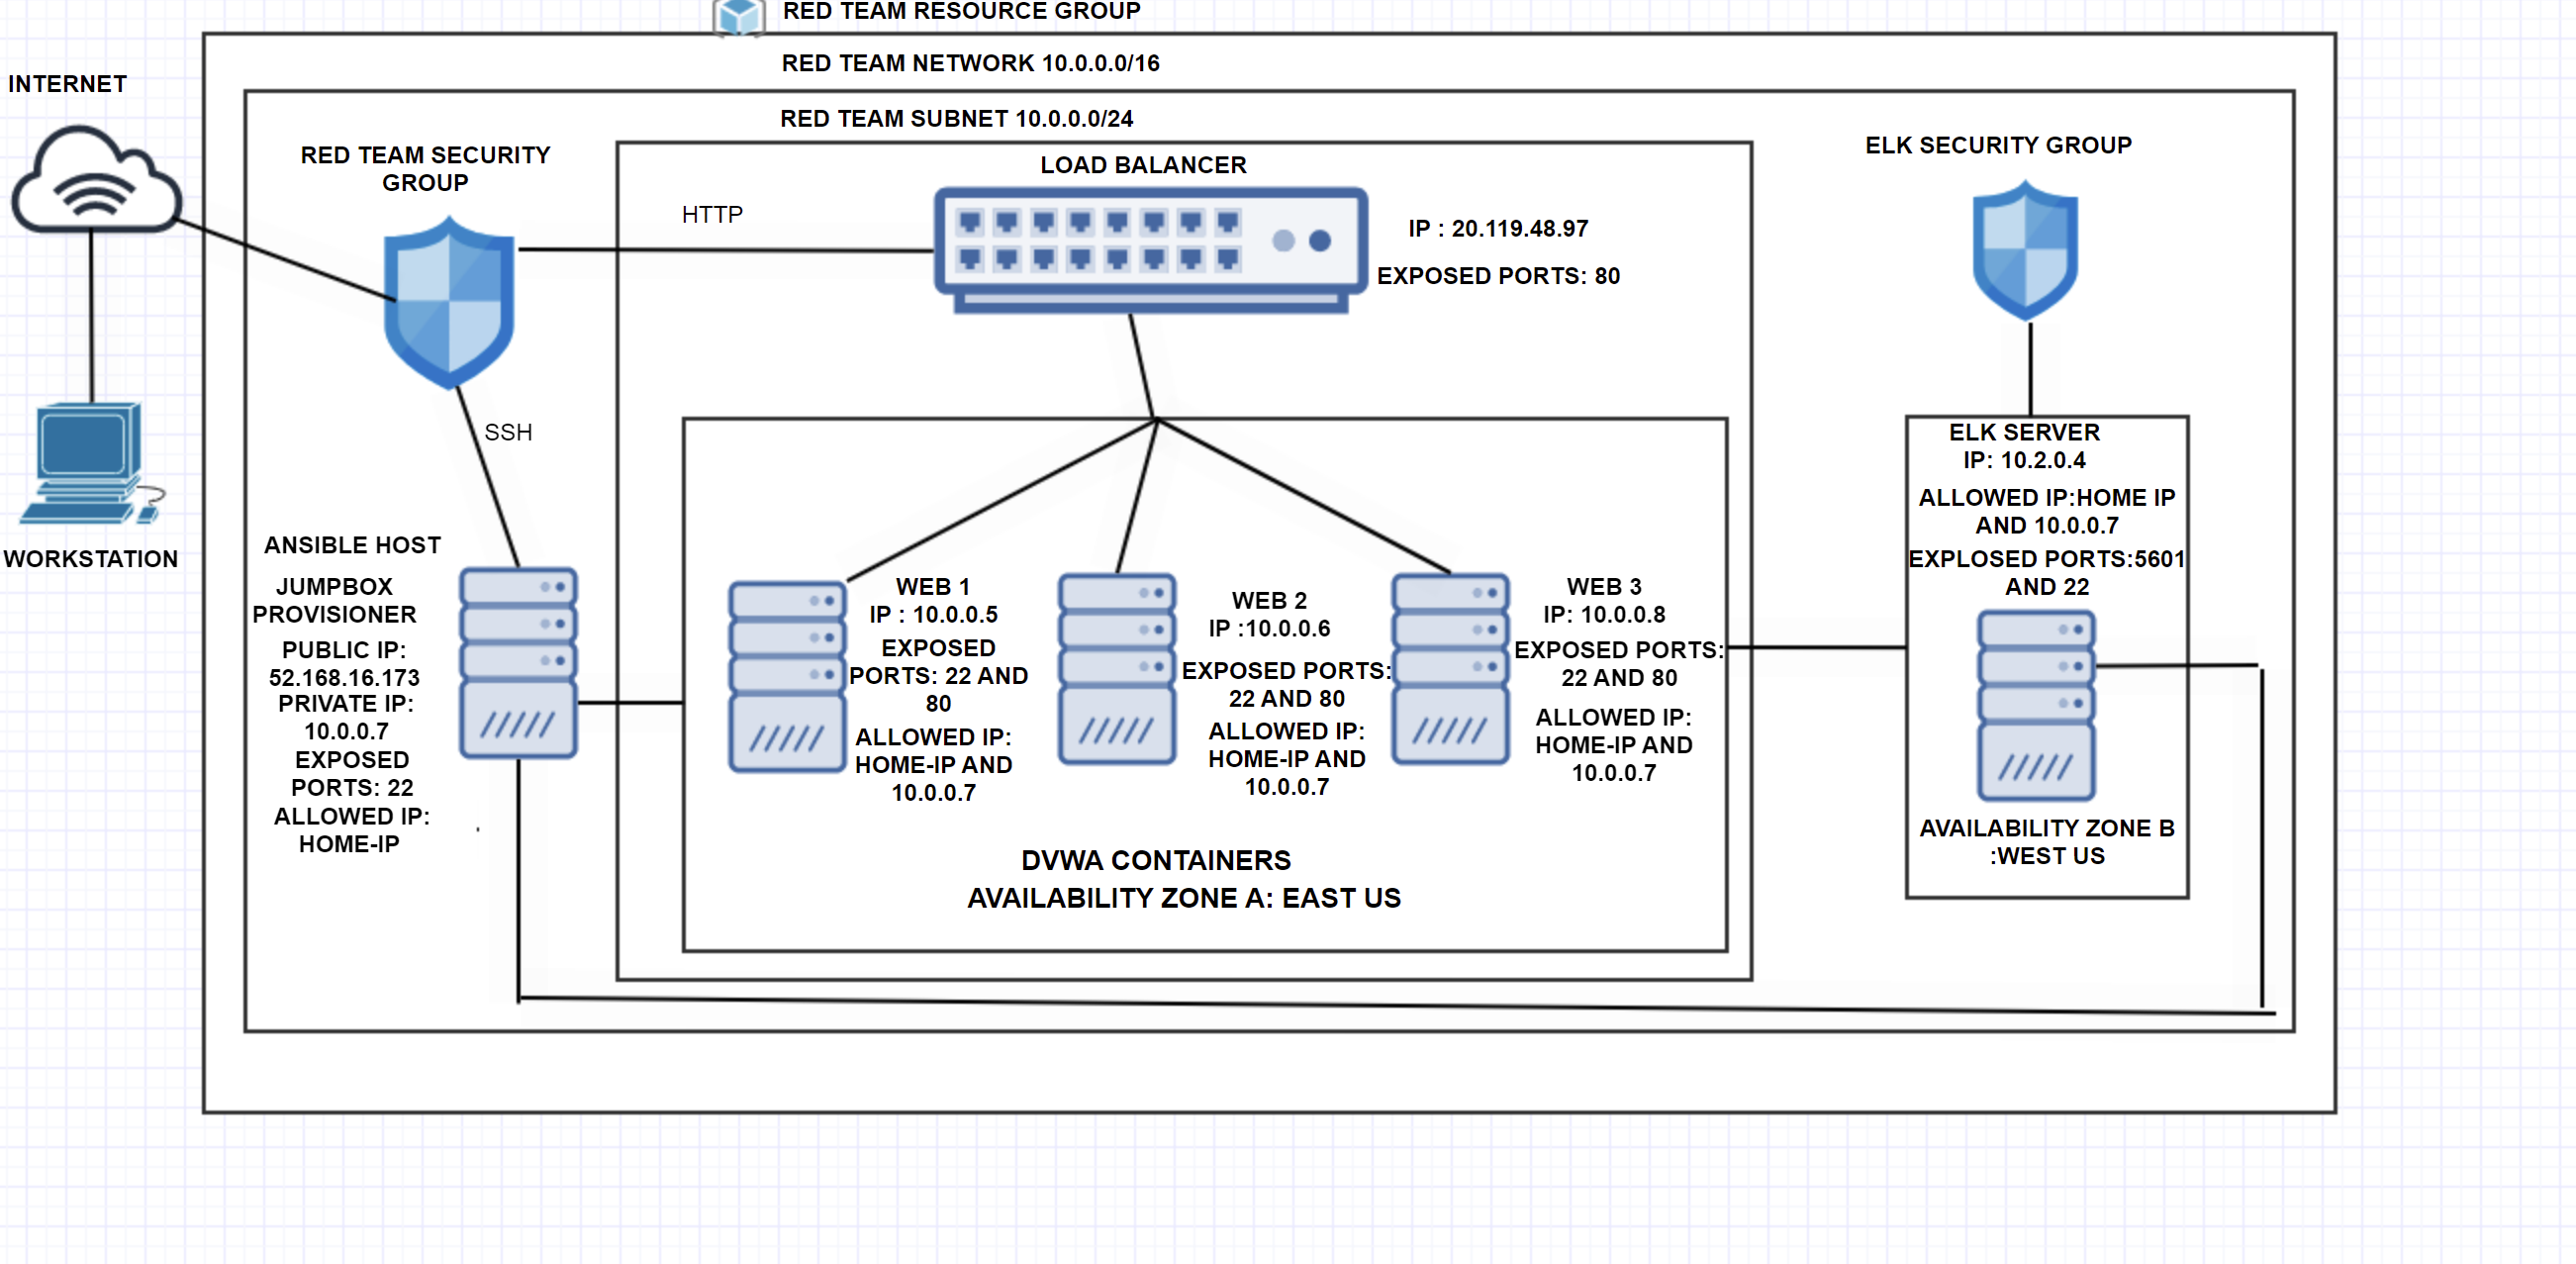
Task: Select the ELK Server icon
Action: pyautogui.click(x=2036, y=705)
